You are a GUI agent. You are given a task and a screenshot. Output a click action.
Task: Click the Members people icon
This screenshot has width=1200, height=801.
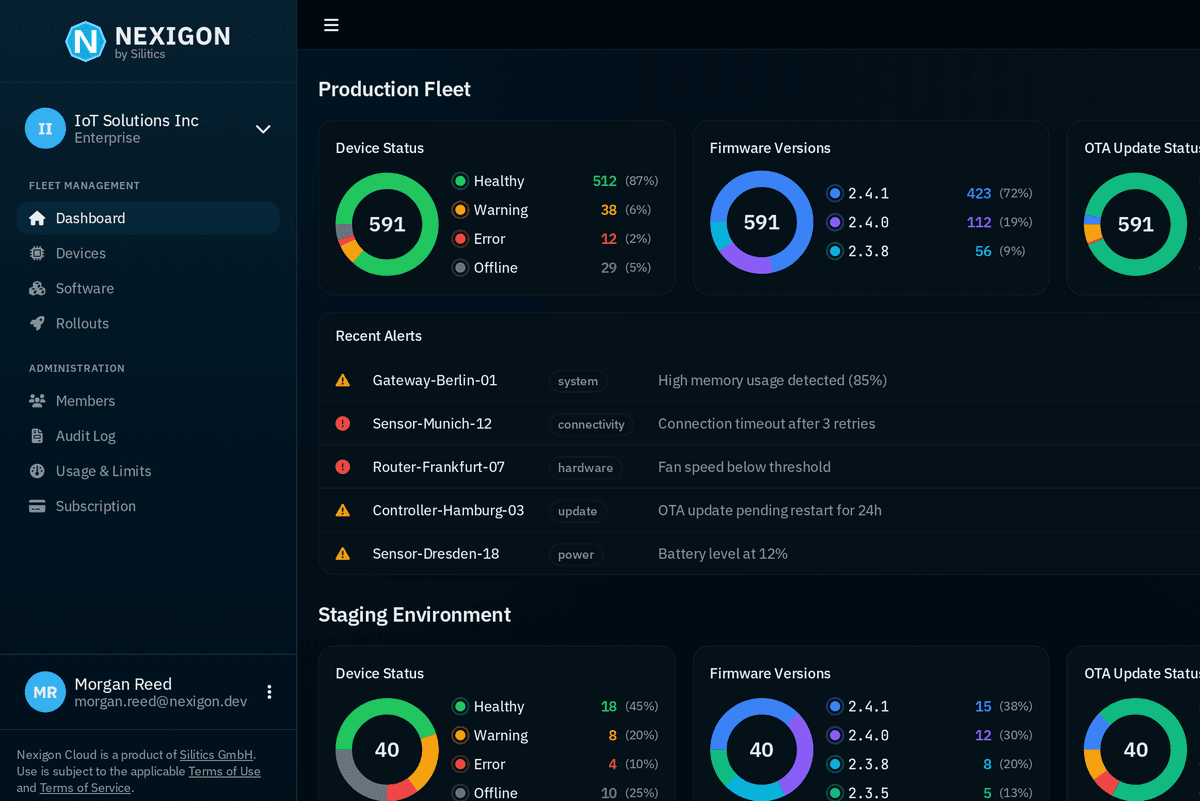pos(37,401)
